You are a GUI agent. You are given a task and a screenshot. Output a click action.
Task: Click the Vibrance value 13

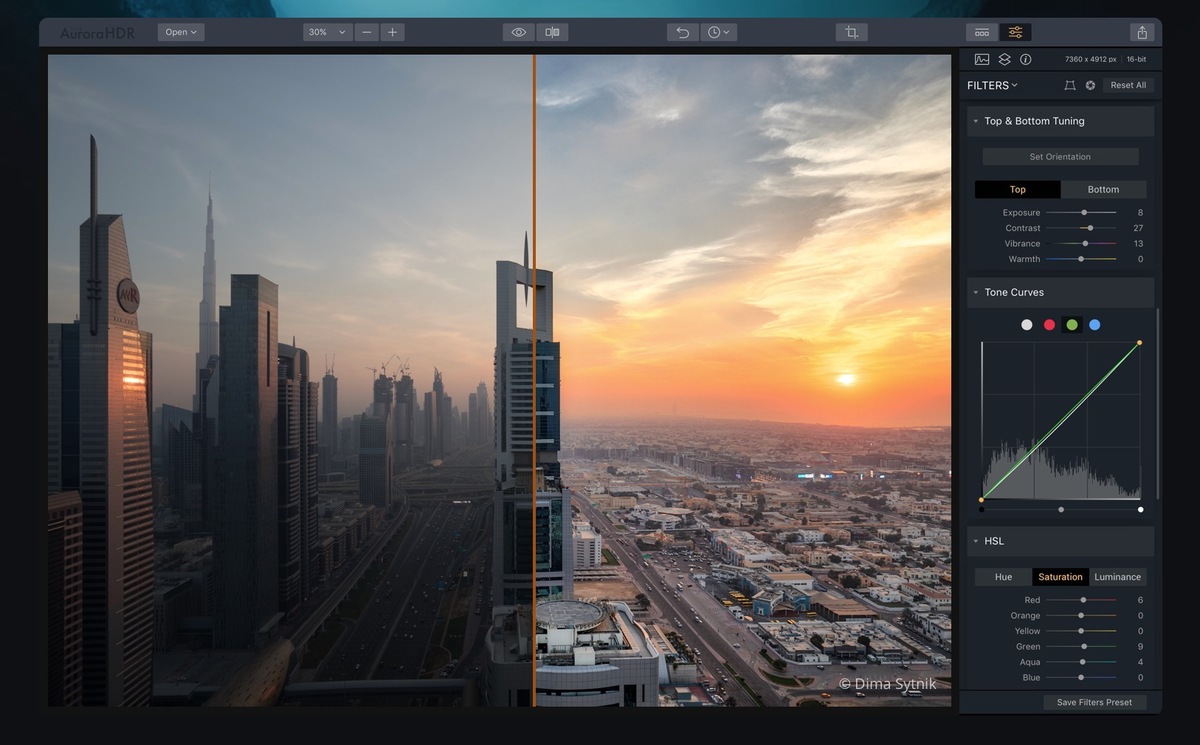click(x=1138, y=244)
